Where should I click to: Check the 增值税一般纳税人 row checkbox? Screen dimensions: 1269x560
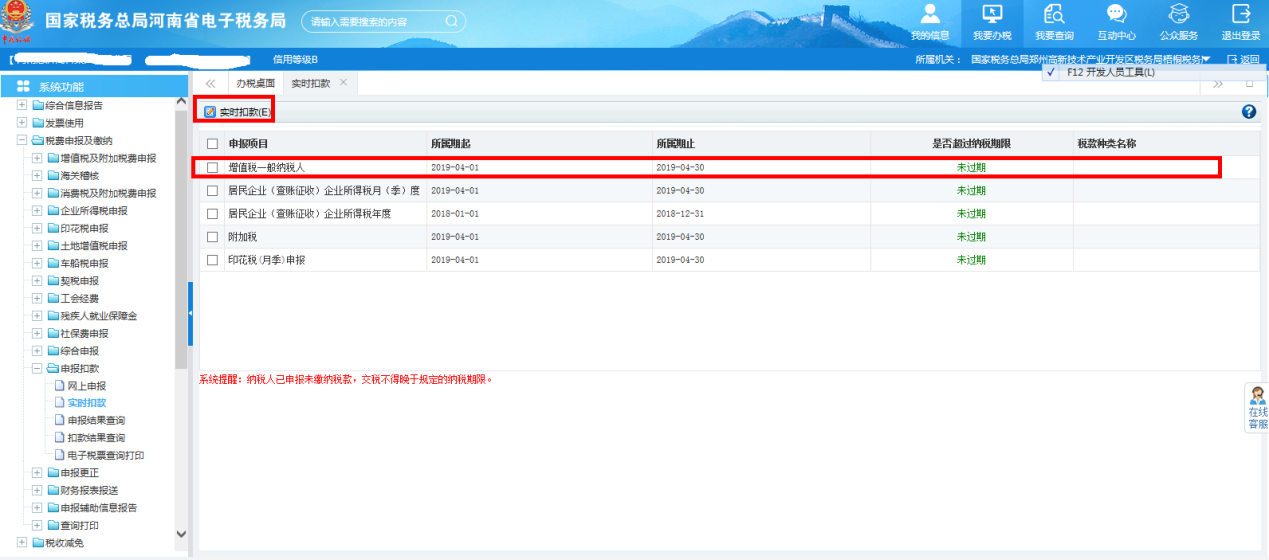[x=212, y=168]
